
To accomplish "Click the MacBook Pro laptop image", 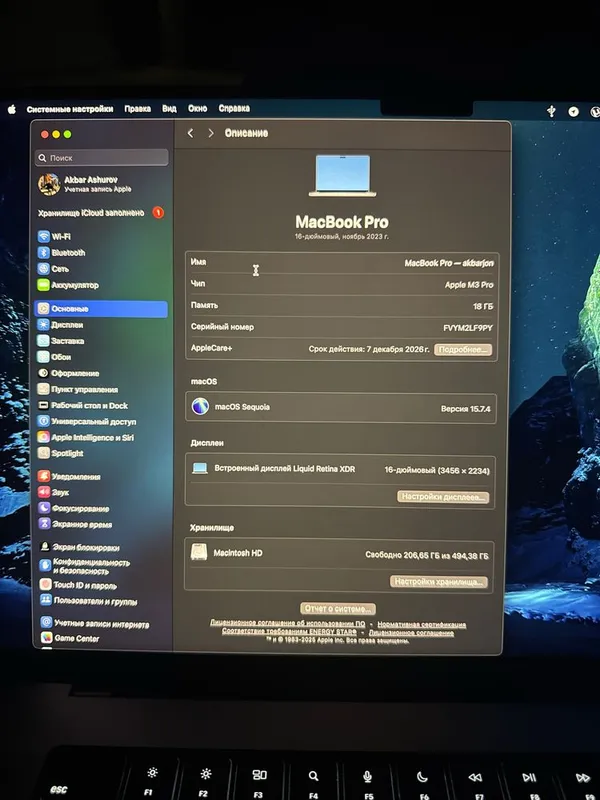I will (x=342, y=176).
